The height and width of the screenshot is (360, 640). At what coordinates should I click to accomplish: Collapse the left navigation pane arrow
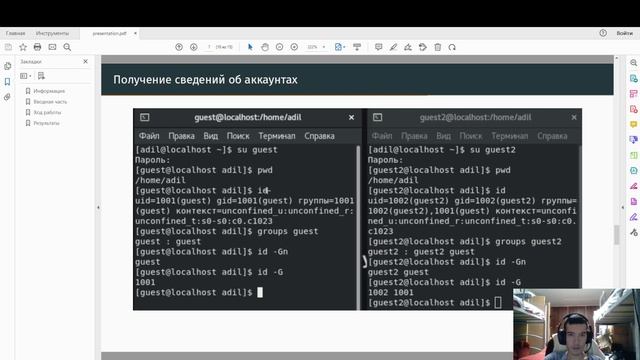tap(98, 207)
